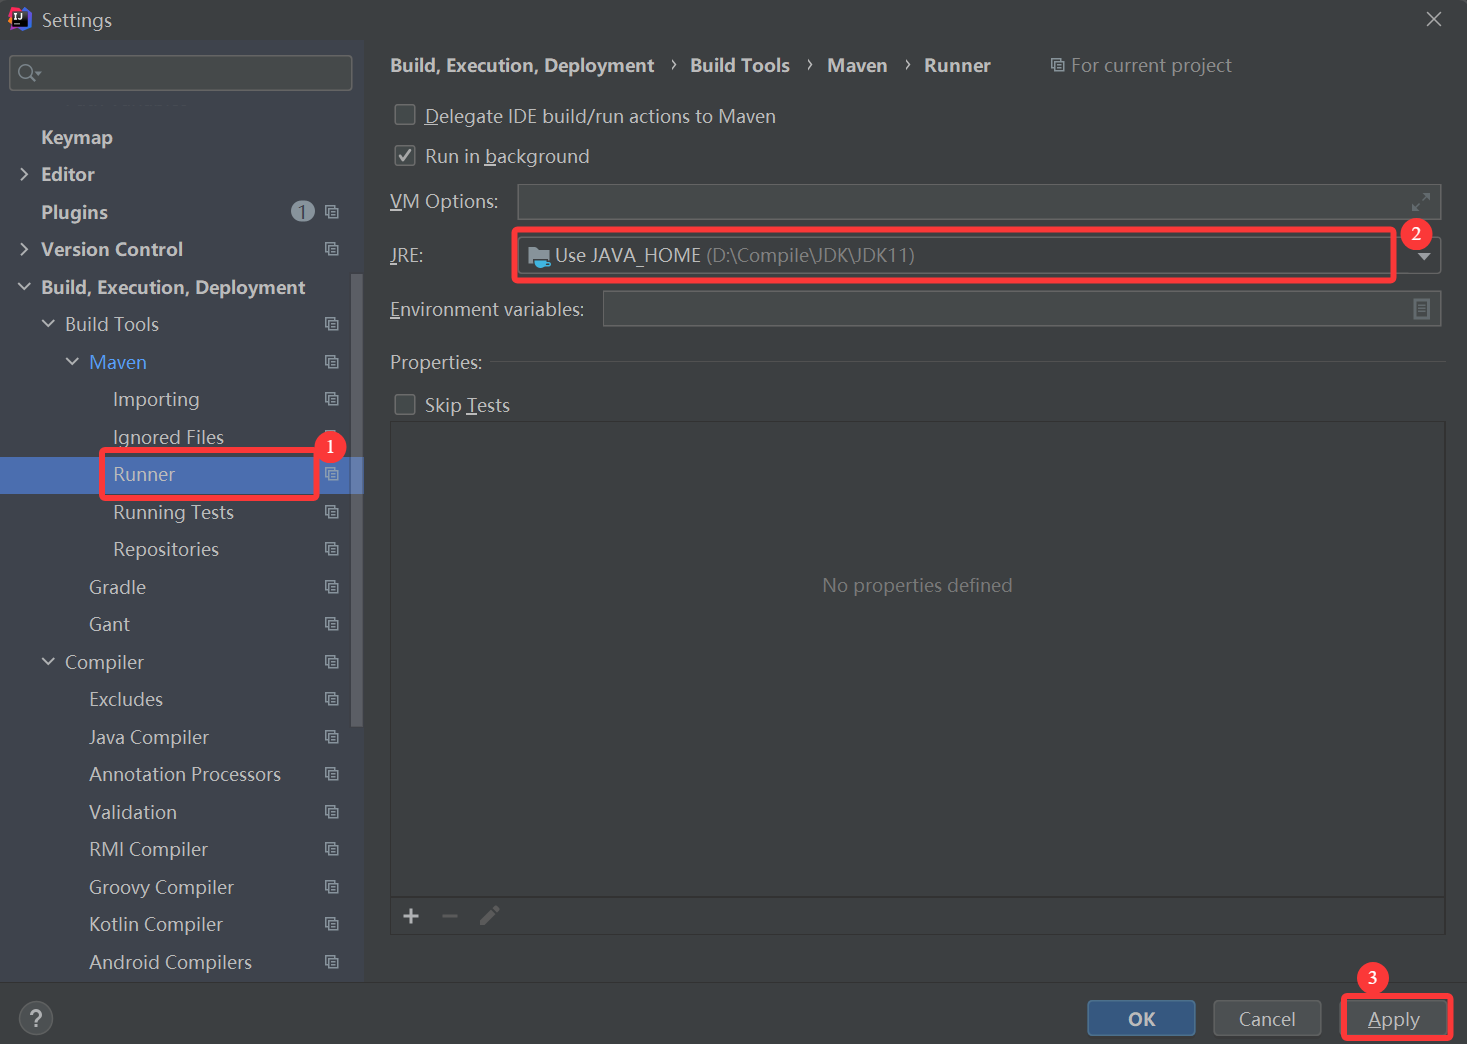
Task: Enable Delegate IDE build/run actions to Maven
Action: (405, 115)
